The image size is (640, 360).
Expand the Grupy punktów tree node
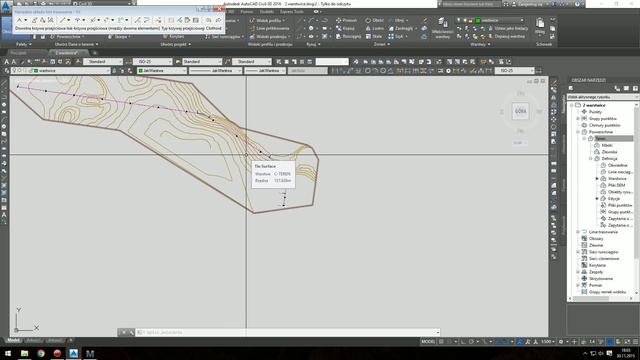578,118
